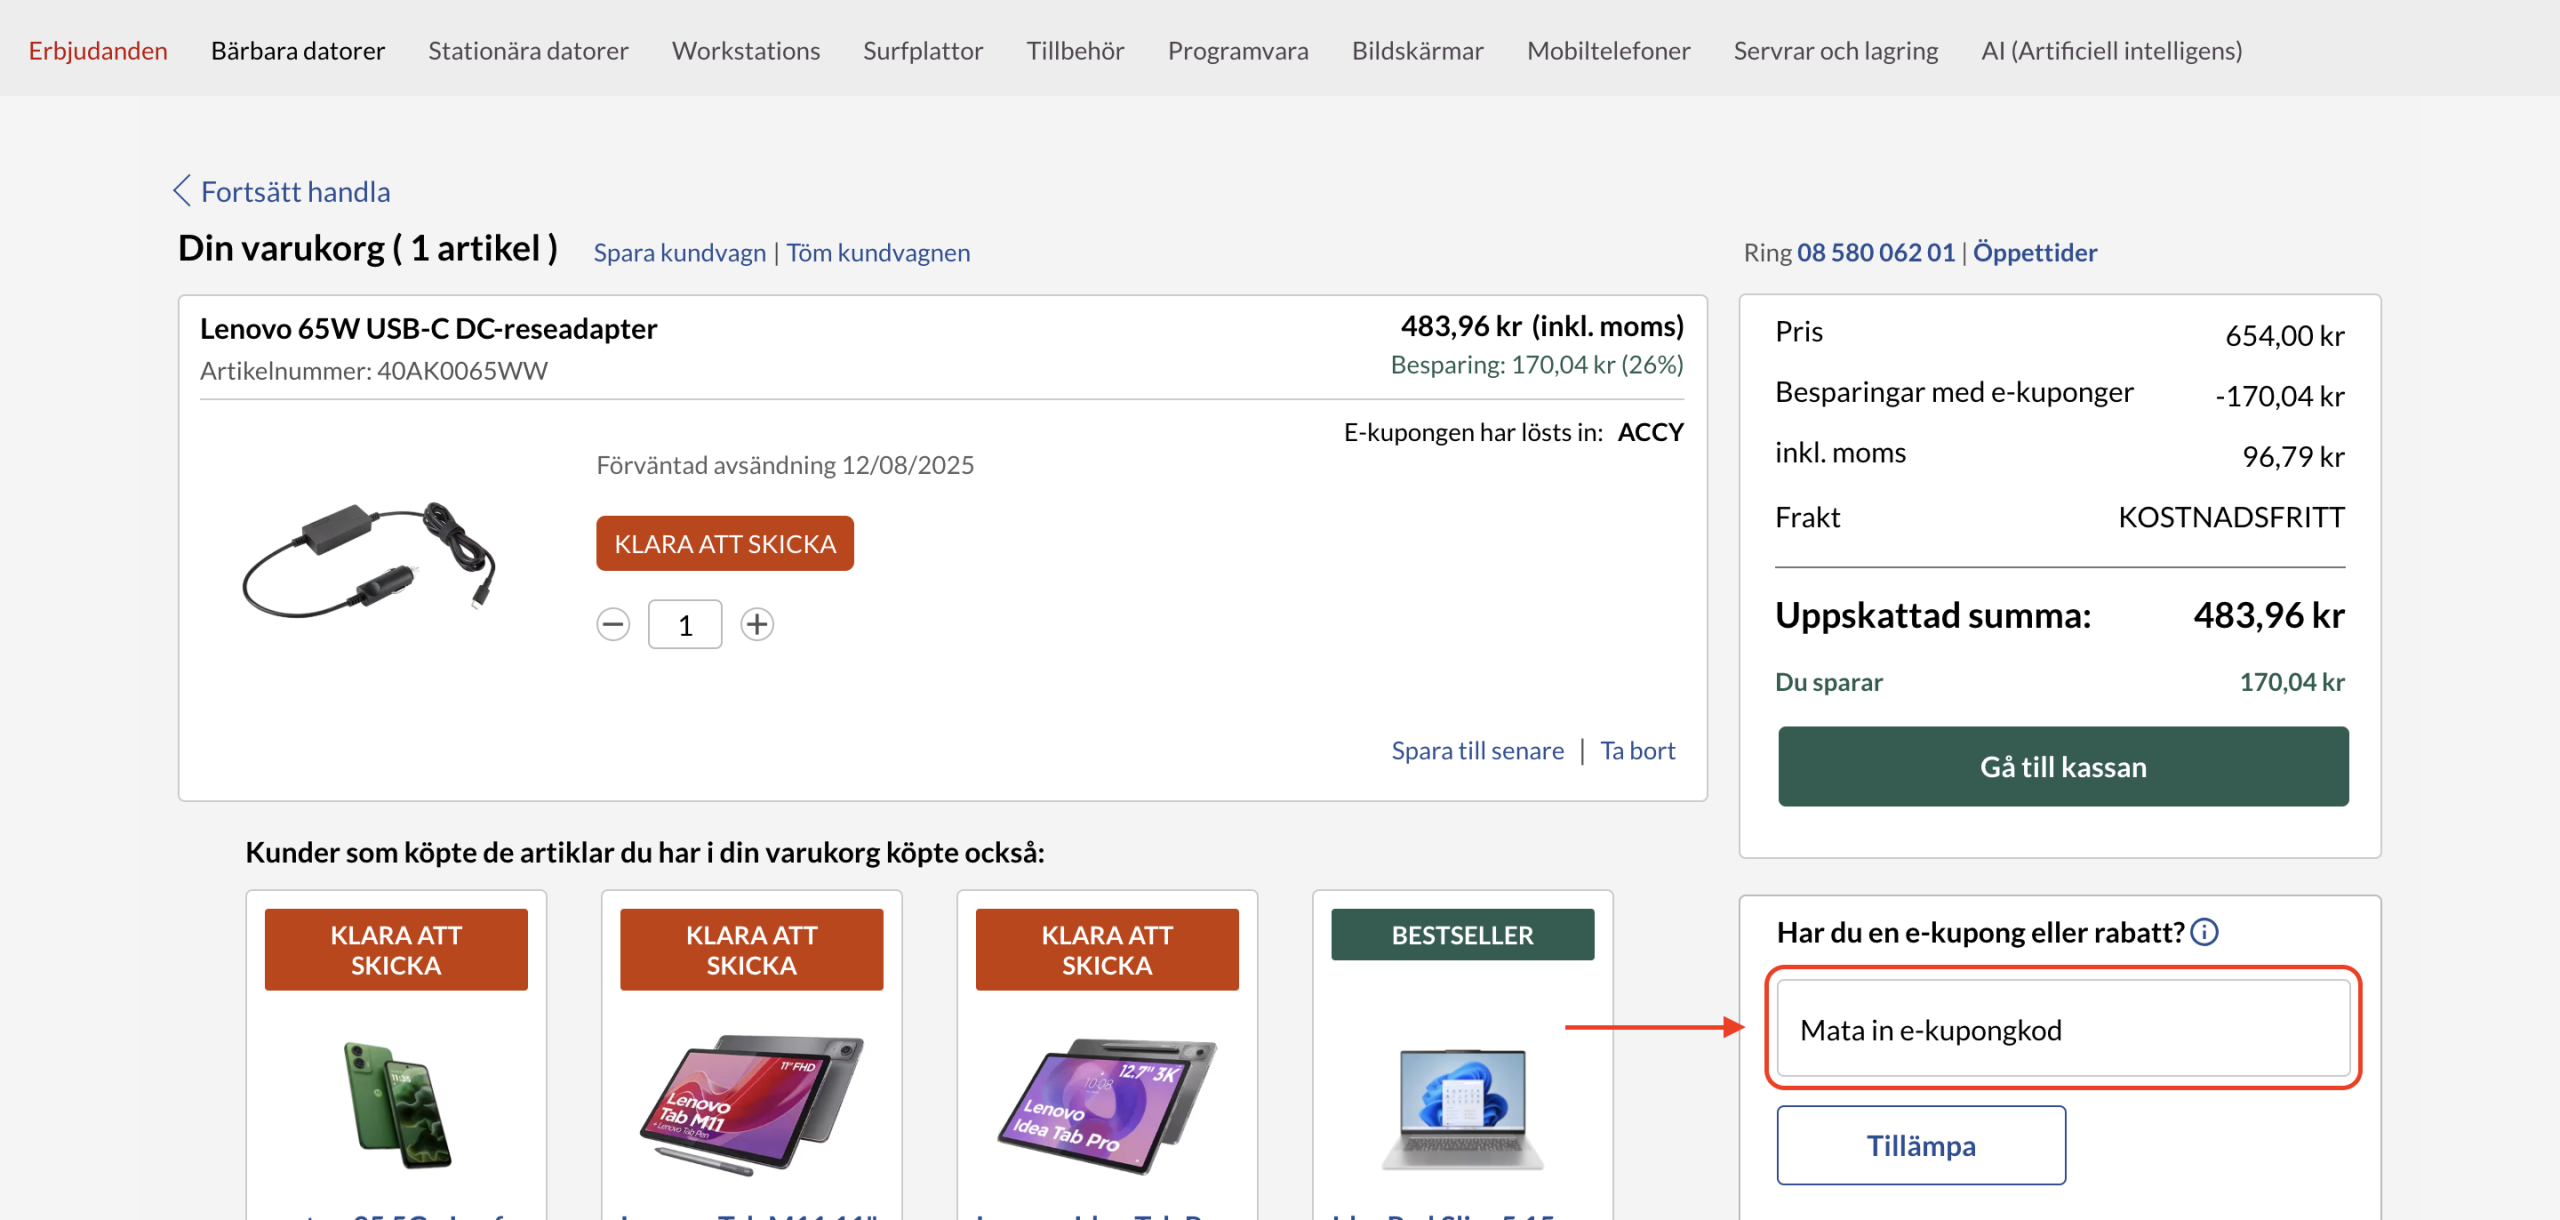Click the Uppskattad summa 483,96 kr amount
This screenshot has width=2560, height=1220.
pos(2269,615)
